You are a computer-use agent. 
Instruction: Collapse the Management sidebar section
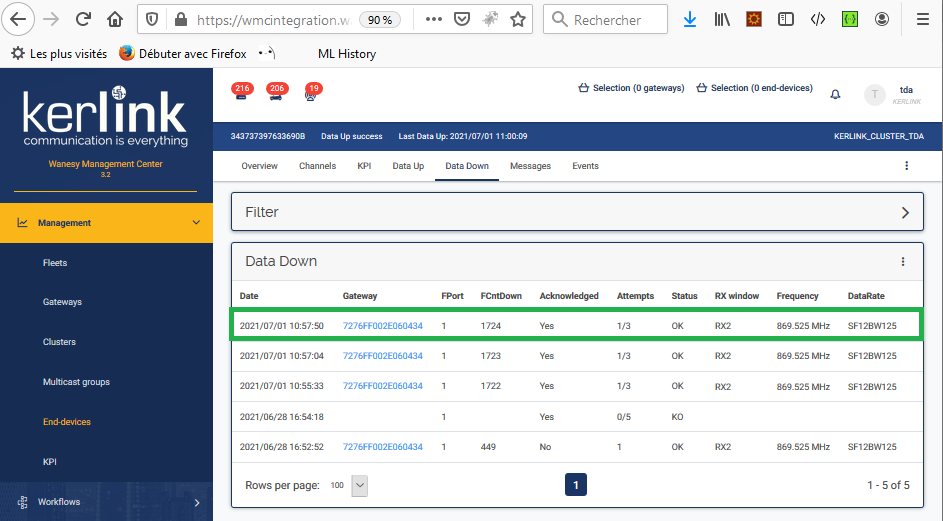click(195, 223)
